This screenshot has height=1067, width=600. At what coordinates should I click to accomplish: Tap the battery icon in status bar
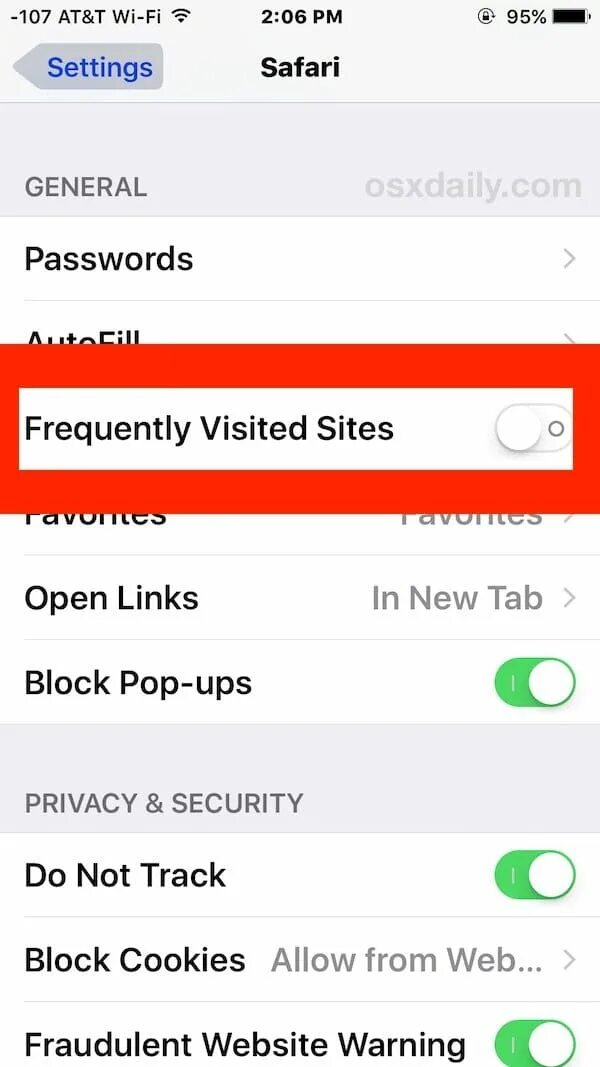tap(571, 17)
